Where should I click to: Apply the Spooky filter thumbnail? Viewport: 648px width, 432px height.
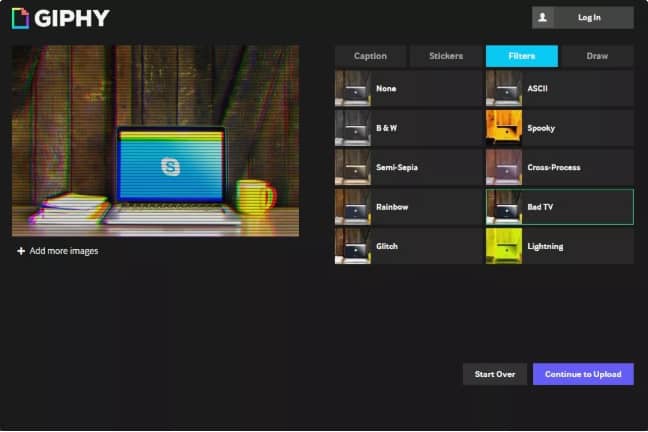pos(504,128)
